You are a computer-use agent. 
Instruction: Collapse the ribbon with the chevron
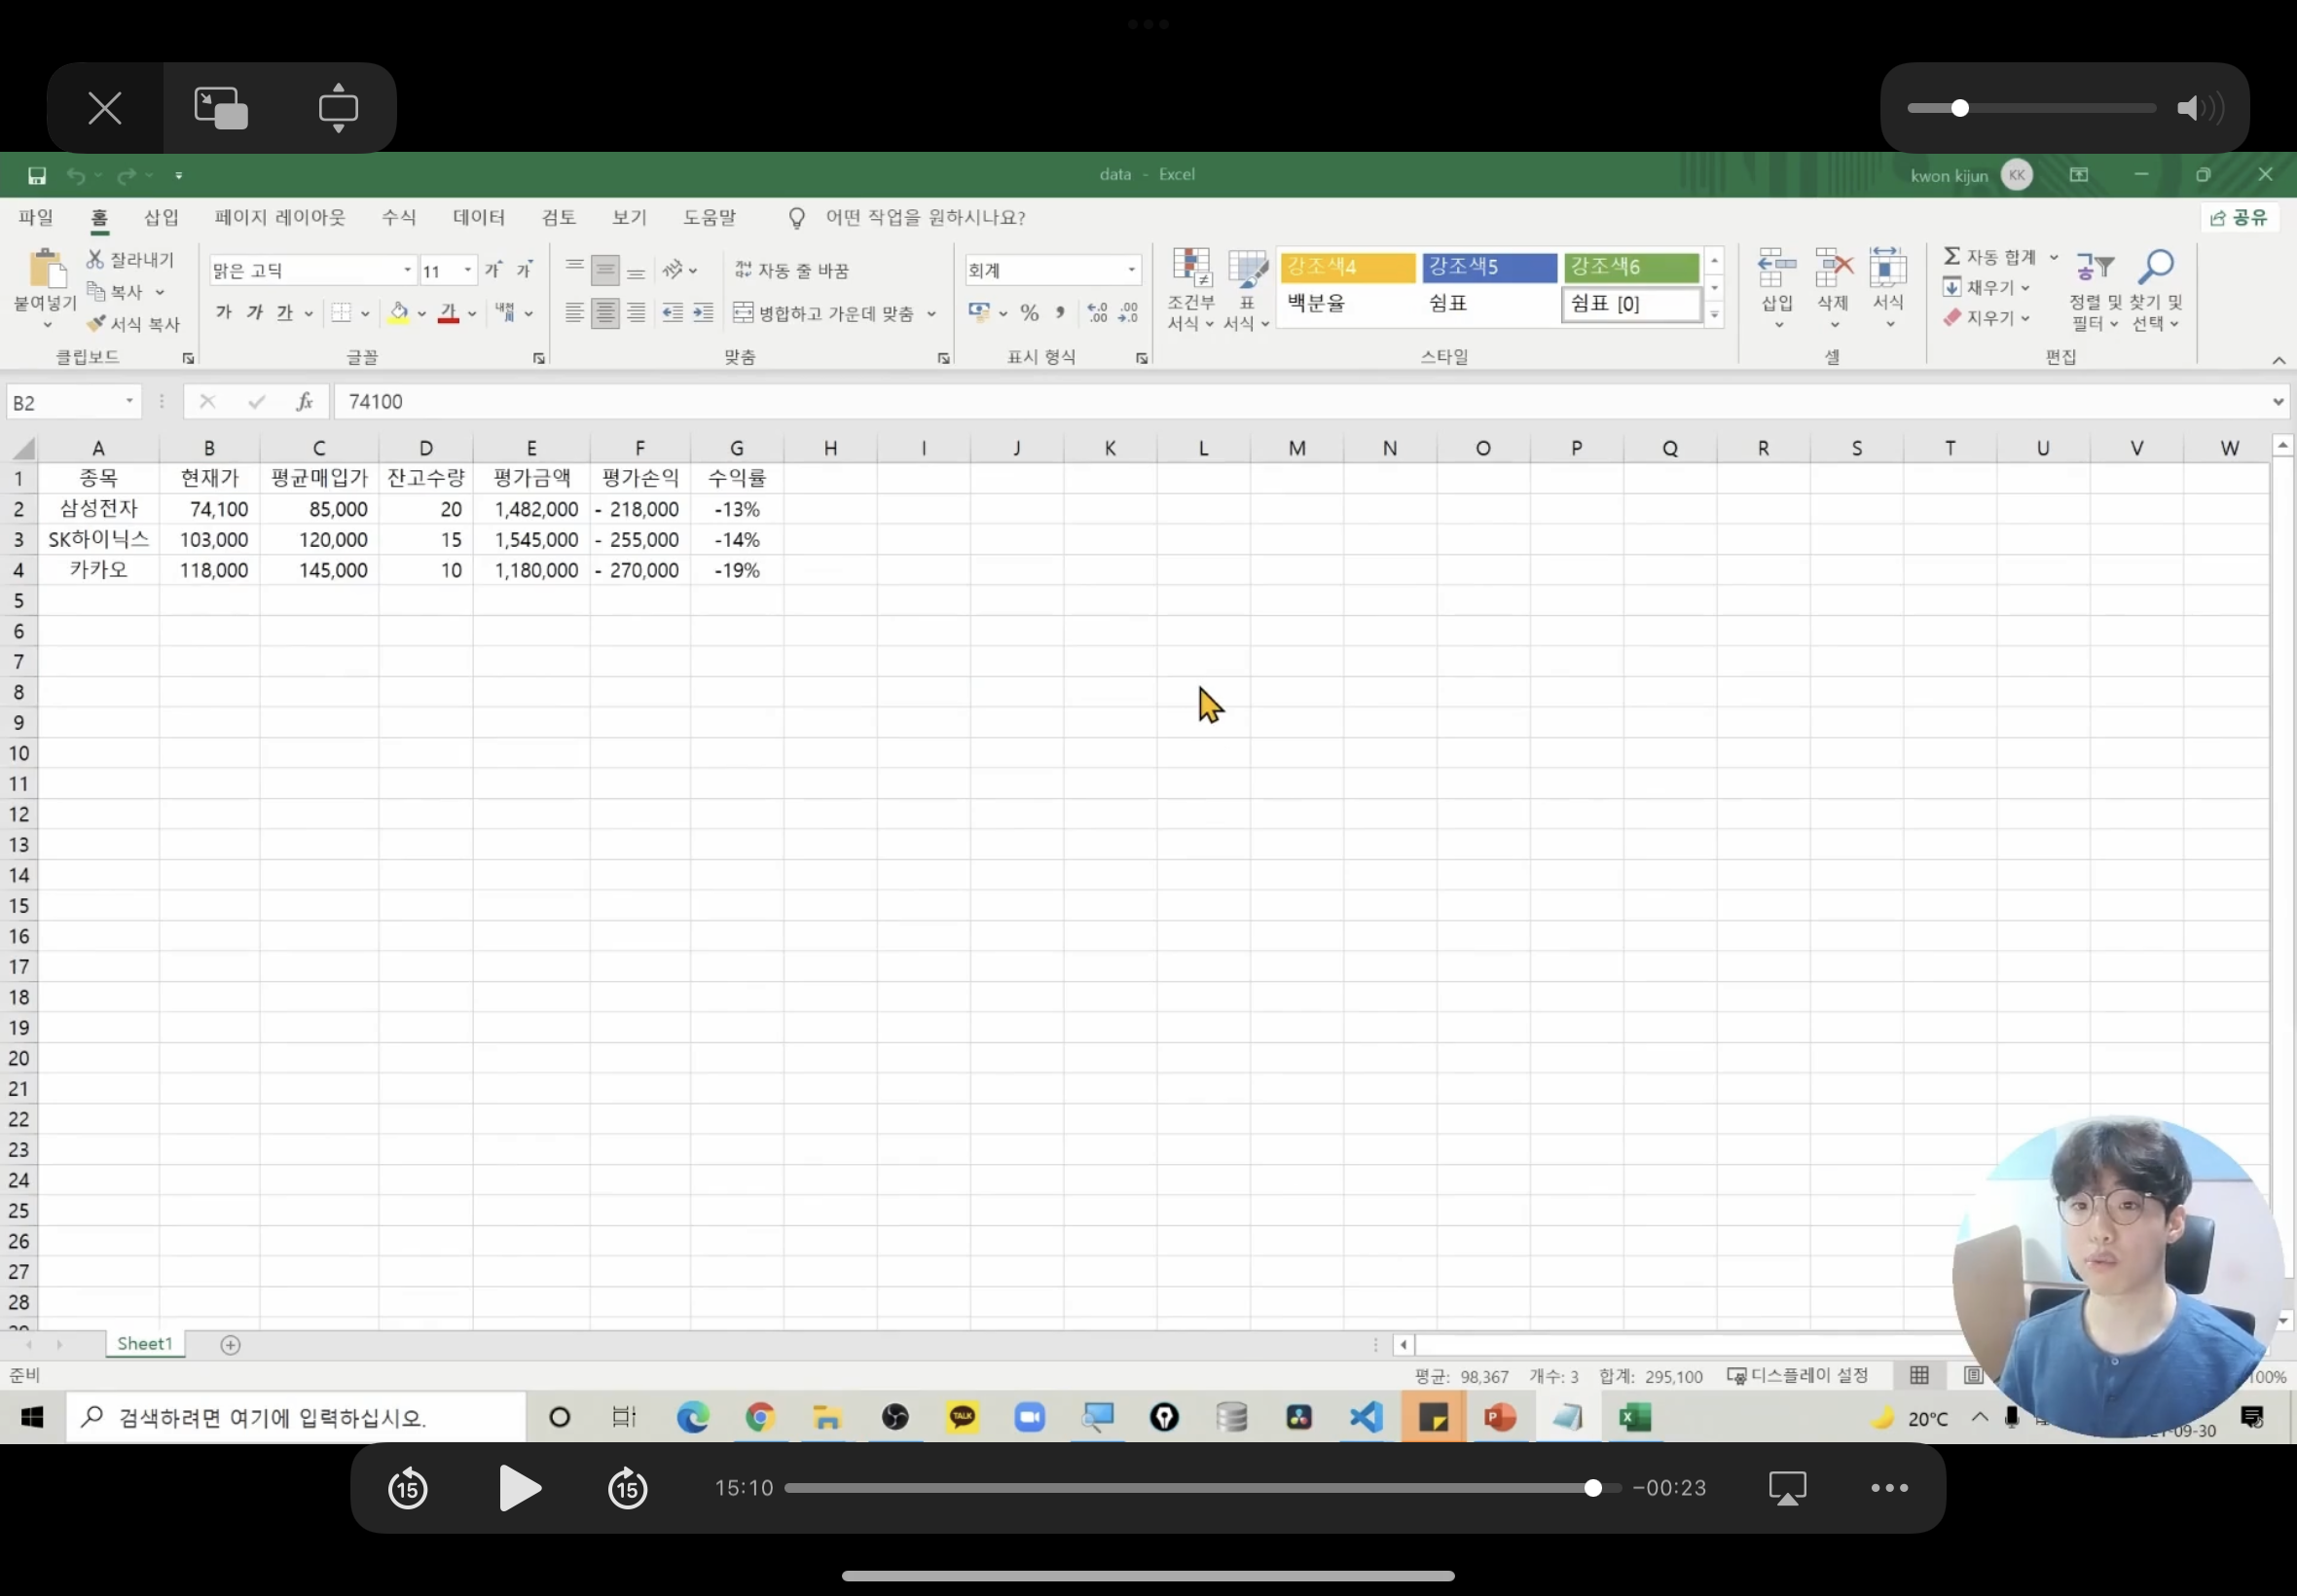[2279, 360]
